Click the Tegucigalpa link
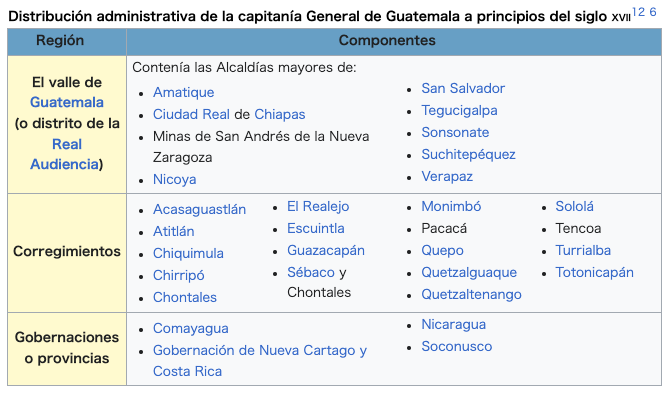The image size is (669, 393). tap(459, 111)
